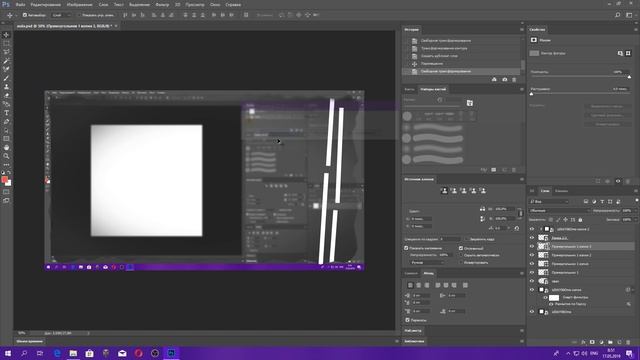Viewport: 640px width, 360px height.
Task: Select the third clone source icon
Action: [464, 191]
